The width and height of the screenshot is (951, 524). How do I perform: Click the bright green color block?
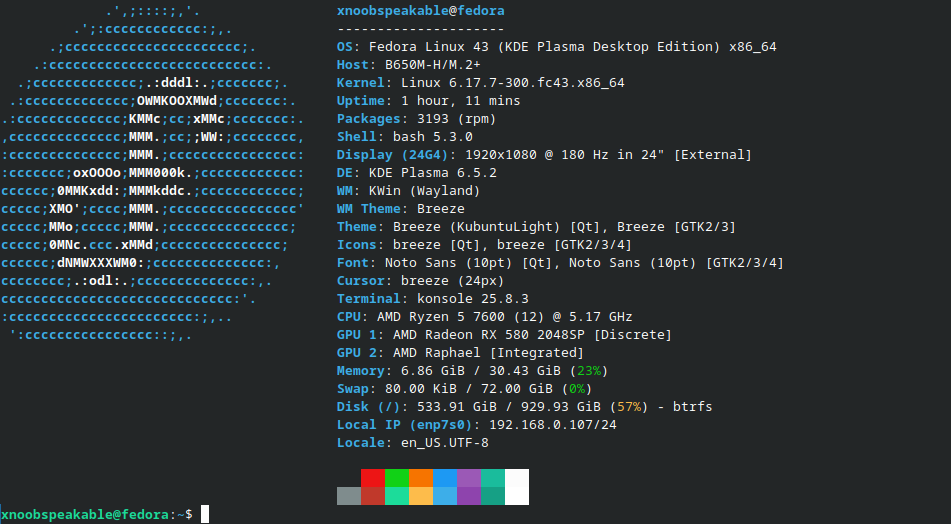(397, 477)
